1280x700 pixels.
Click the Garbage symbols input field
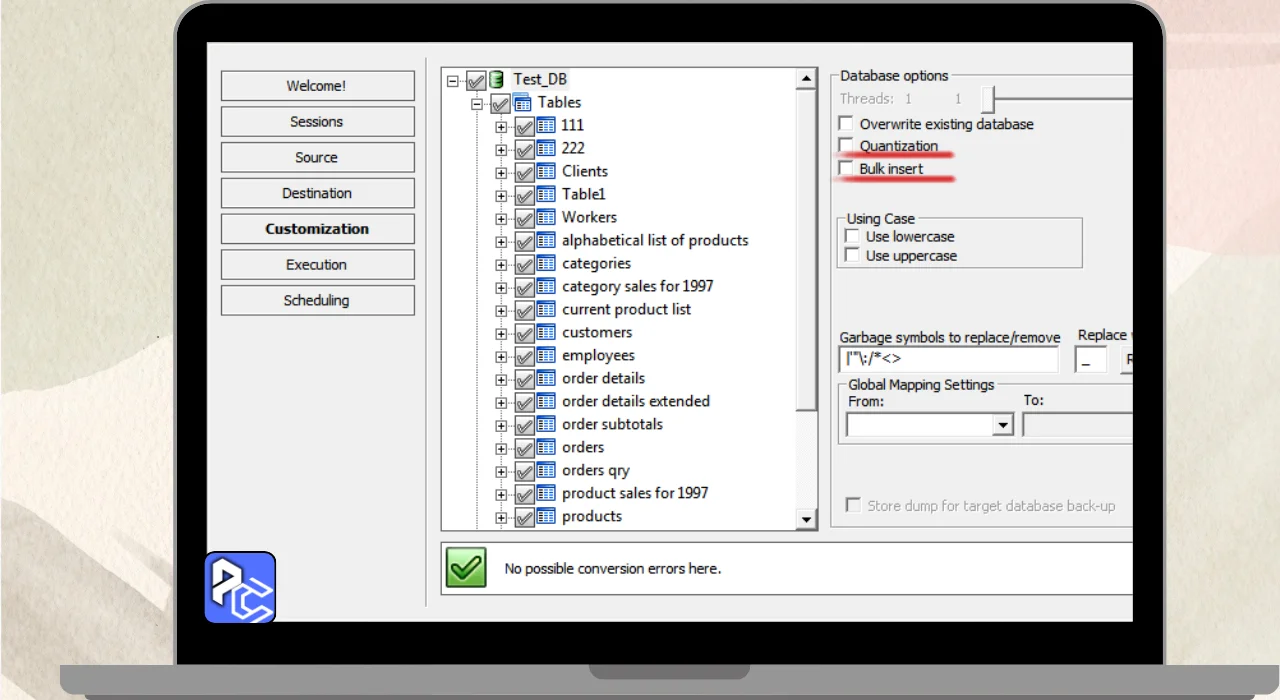[948, 360]
